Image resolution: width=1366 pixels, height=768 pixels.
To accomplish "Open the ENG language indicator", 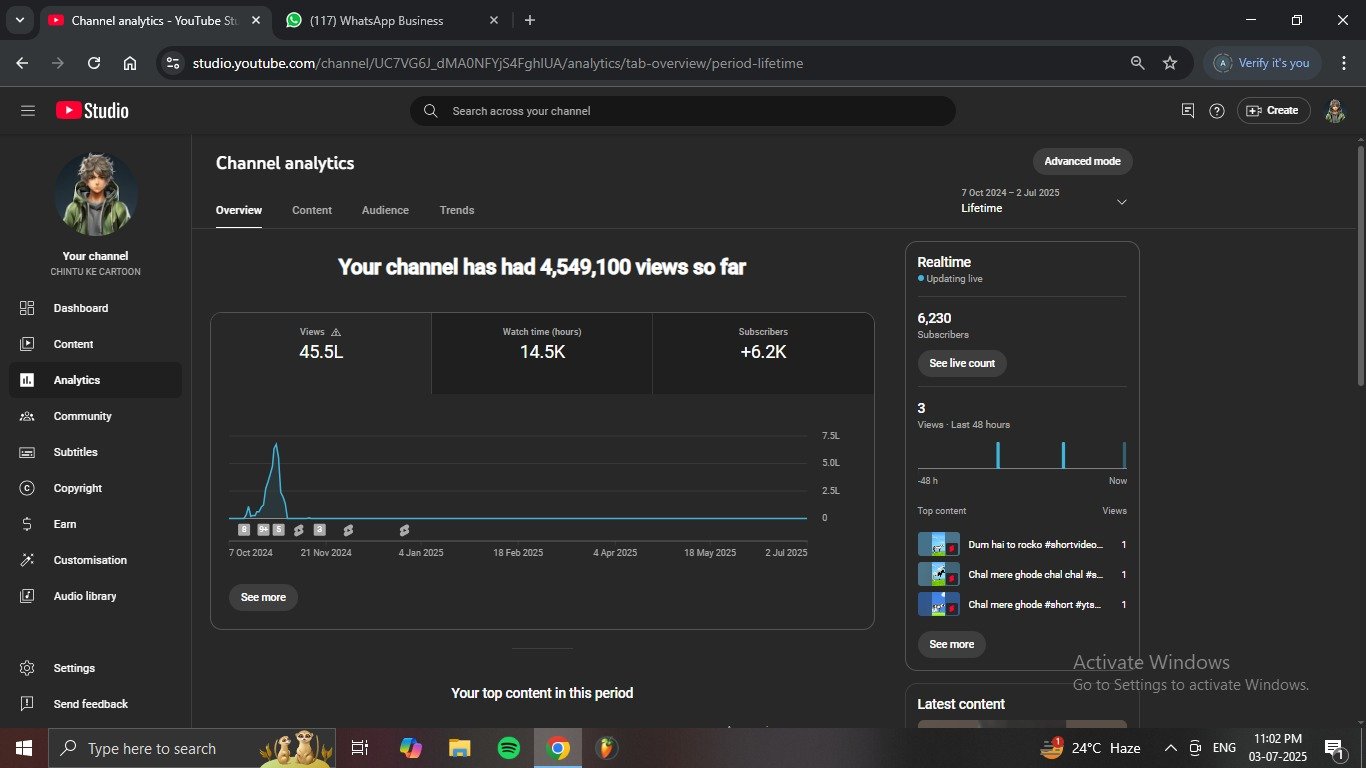I will [1224, 748].
